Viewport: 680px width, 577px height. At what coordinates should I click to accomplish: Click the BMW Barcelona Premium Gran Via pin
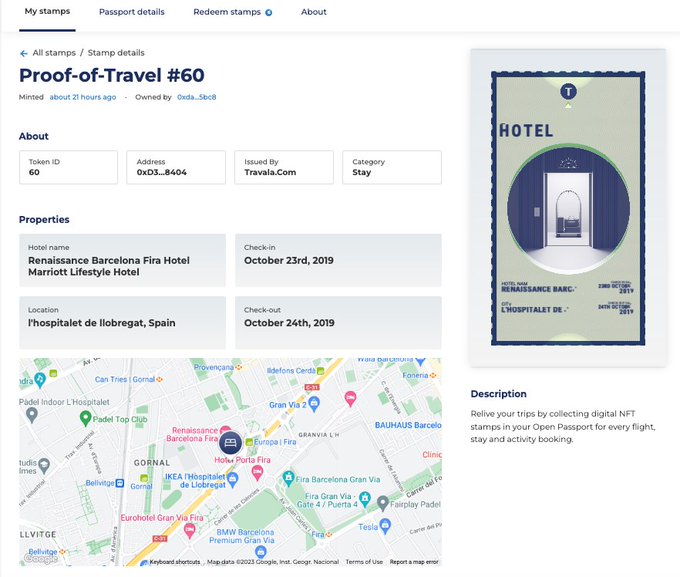(260, 552)
